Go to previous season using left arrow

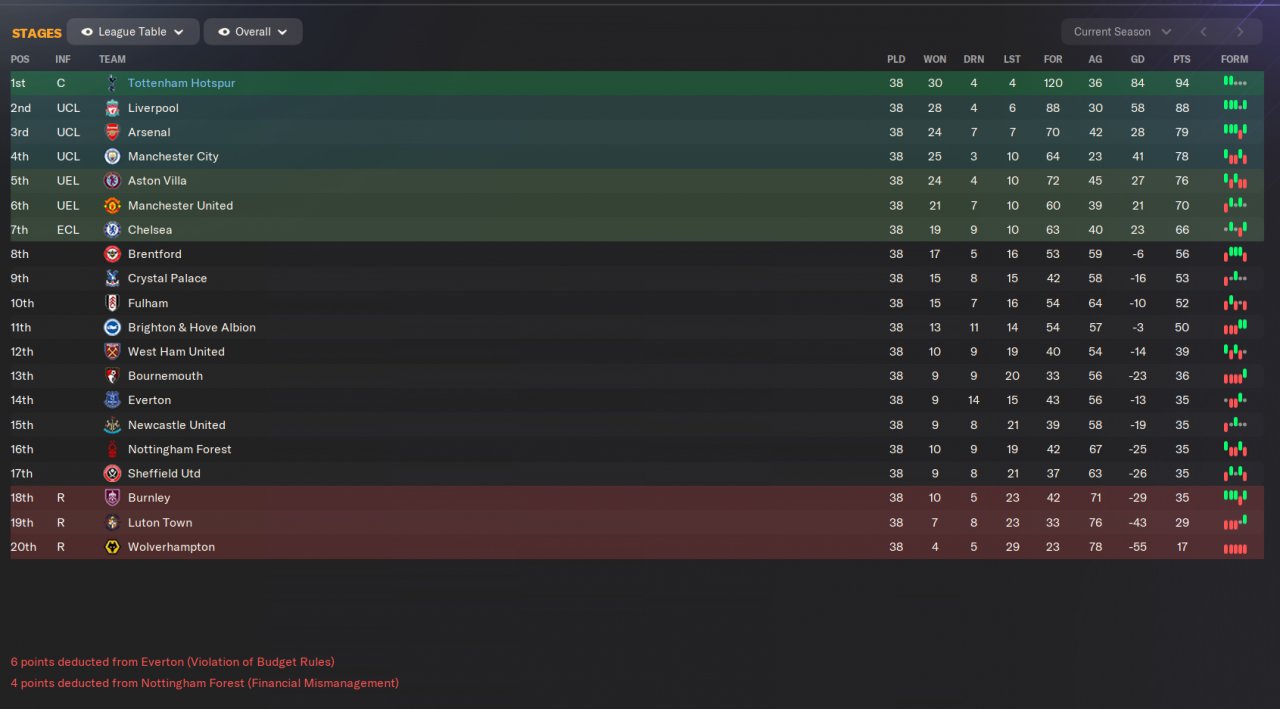tap(1203, 32)
